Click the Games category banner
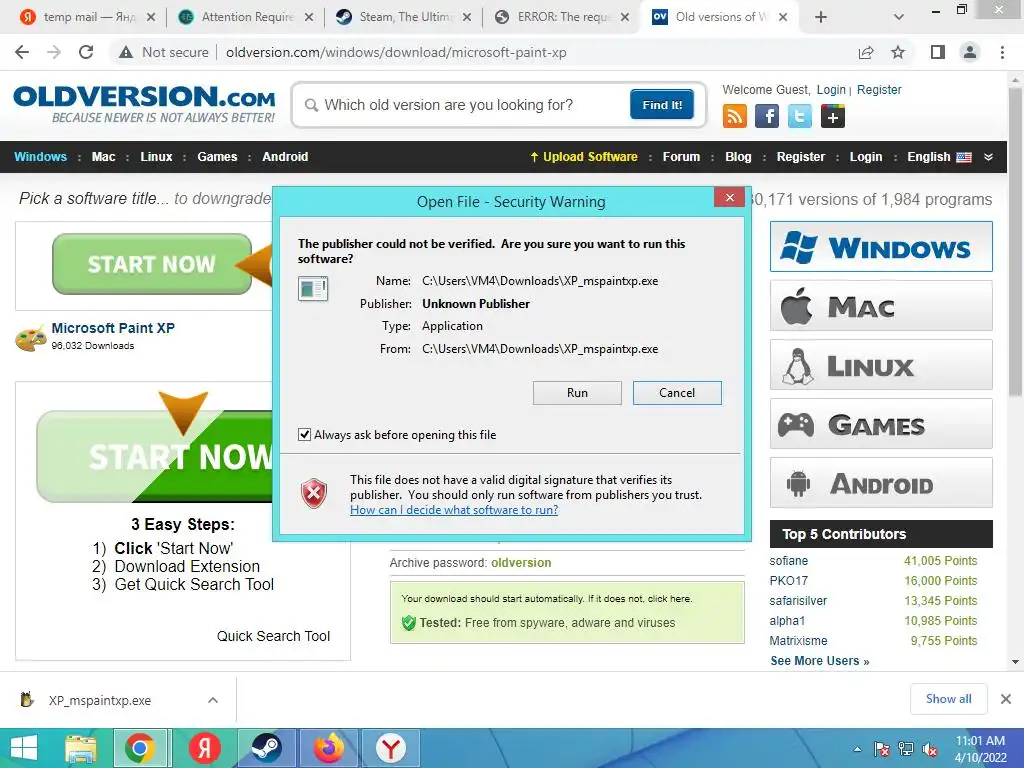Viewport: 1024px width, 768px height. pyautogui.click(x=881, y=424)
